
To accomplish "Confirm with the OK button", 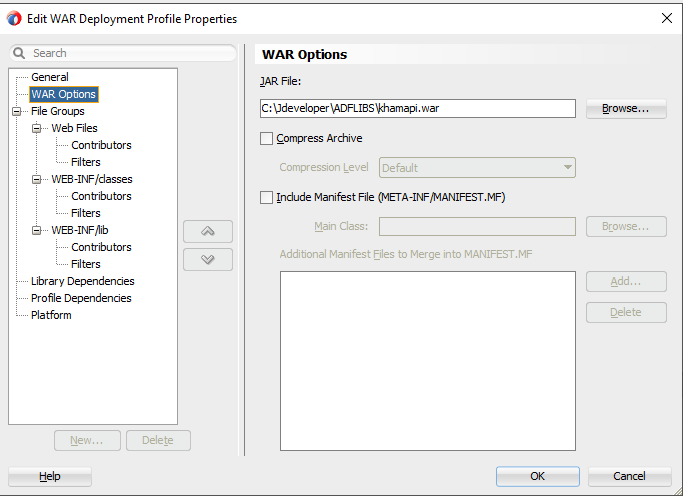I will 538,476.
